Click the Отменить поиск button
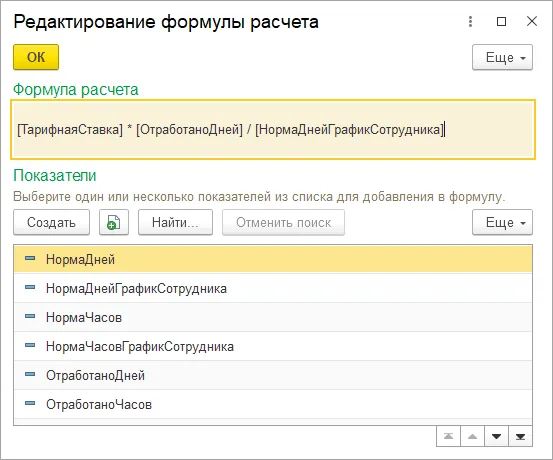553x460 pixels. [x=283, y=222]
